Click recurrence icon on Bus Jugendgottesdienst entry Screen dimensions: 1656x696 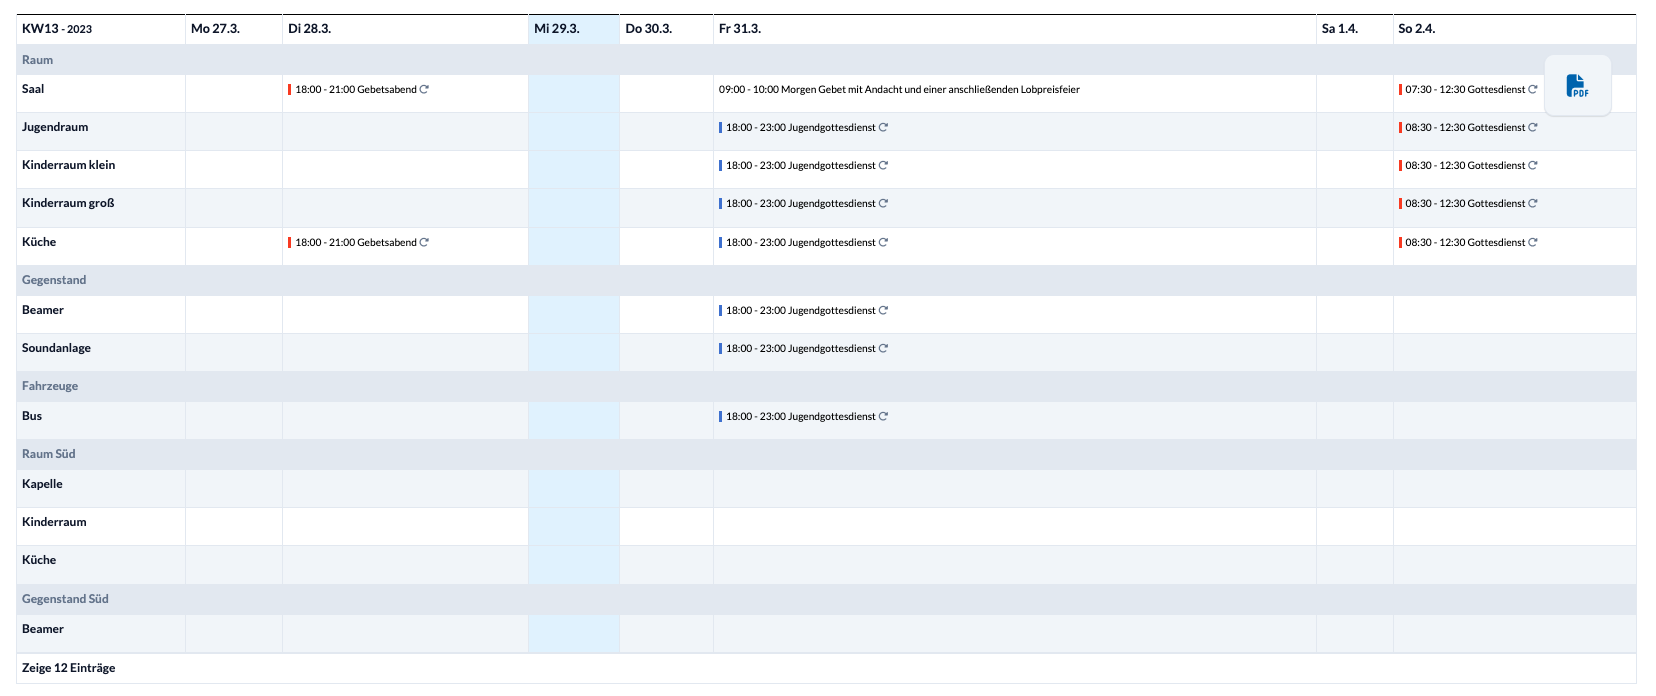pyautogui.click(x=883, y=416)
